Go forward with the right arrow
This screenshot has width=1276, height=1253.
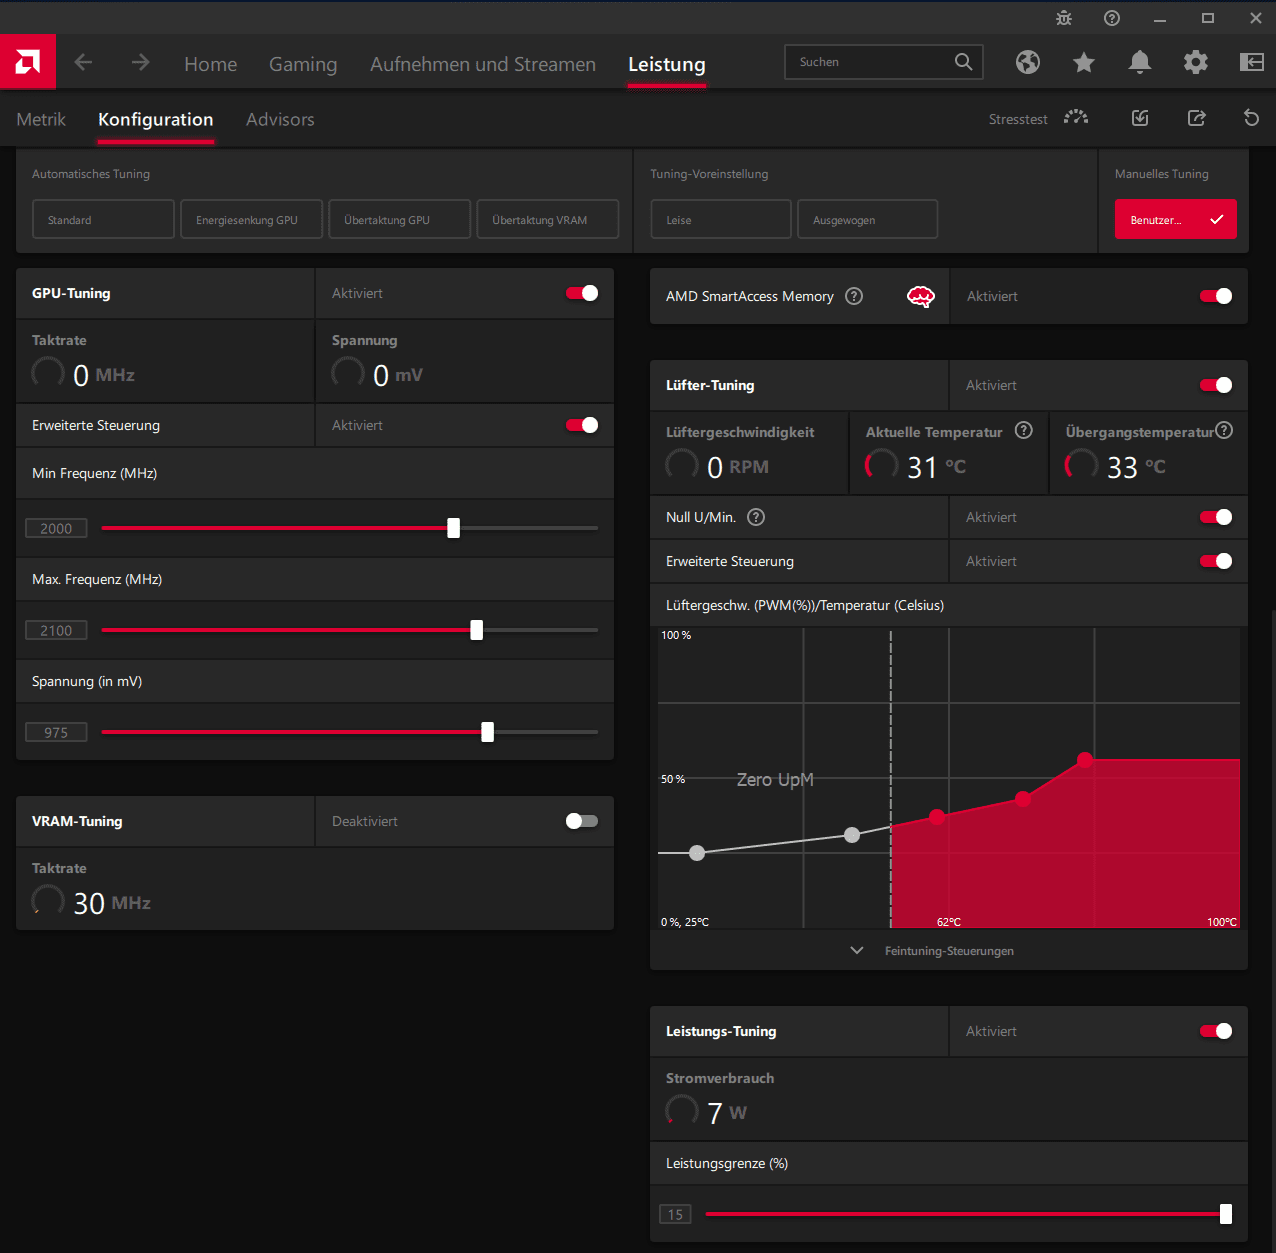pyautogui.click(x=140, y=62)
